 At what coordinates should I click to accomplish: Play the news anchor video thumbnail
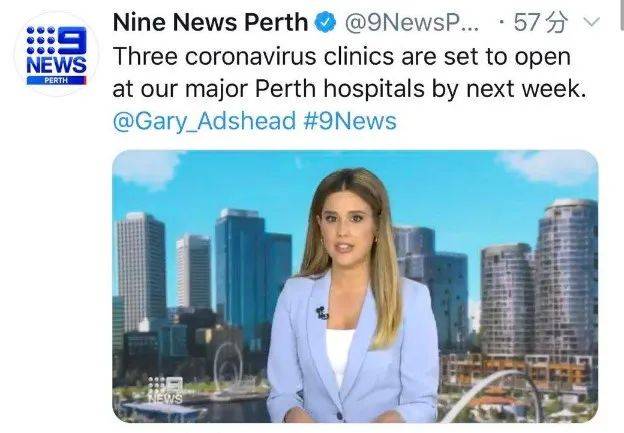coord(355,286)
